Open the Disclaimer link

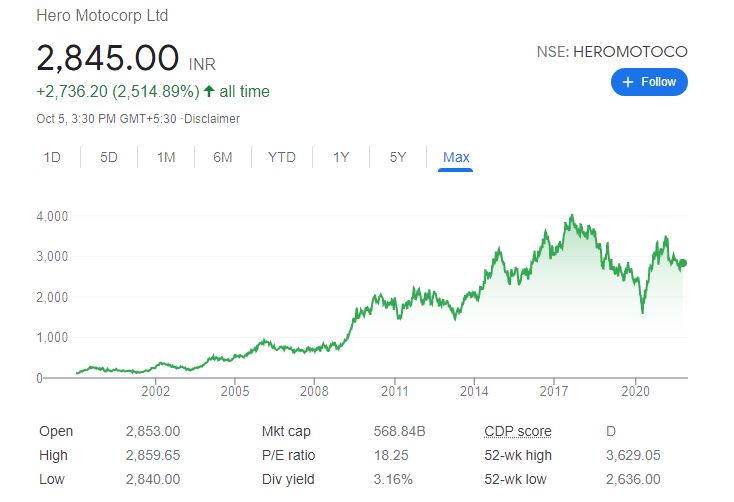click(x=215, y=119)
